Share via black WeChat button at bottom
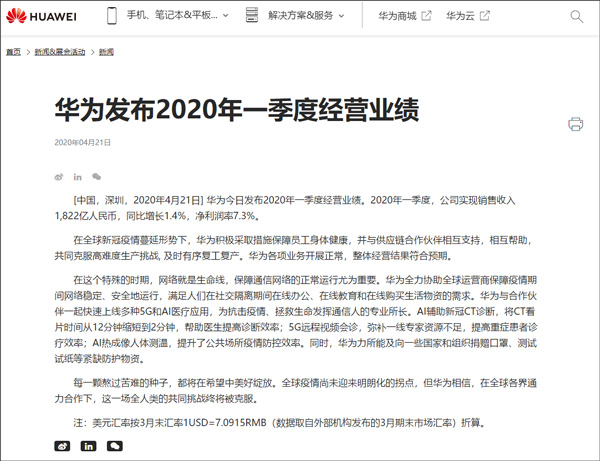Screen dimensions: 600x461 pos(115,446)
